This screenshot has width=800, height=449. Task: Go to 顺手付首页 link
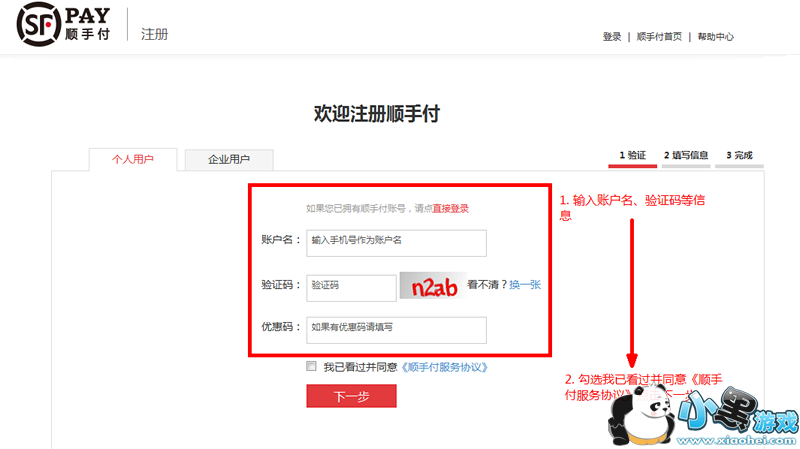[x=659, y=37]
